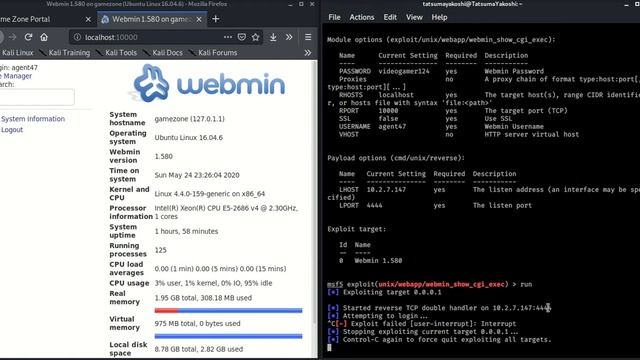Open the Edit menu in terminal
The image size is (640, 360).
(390, 17)
